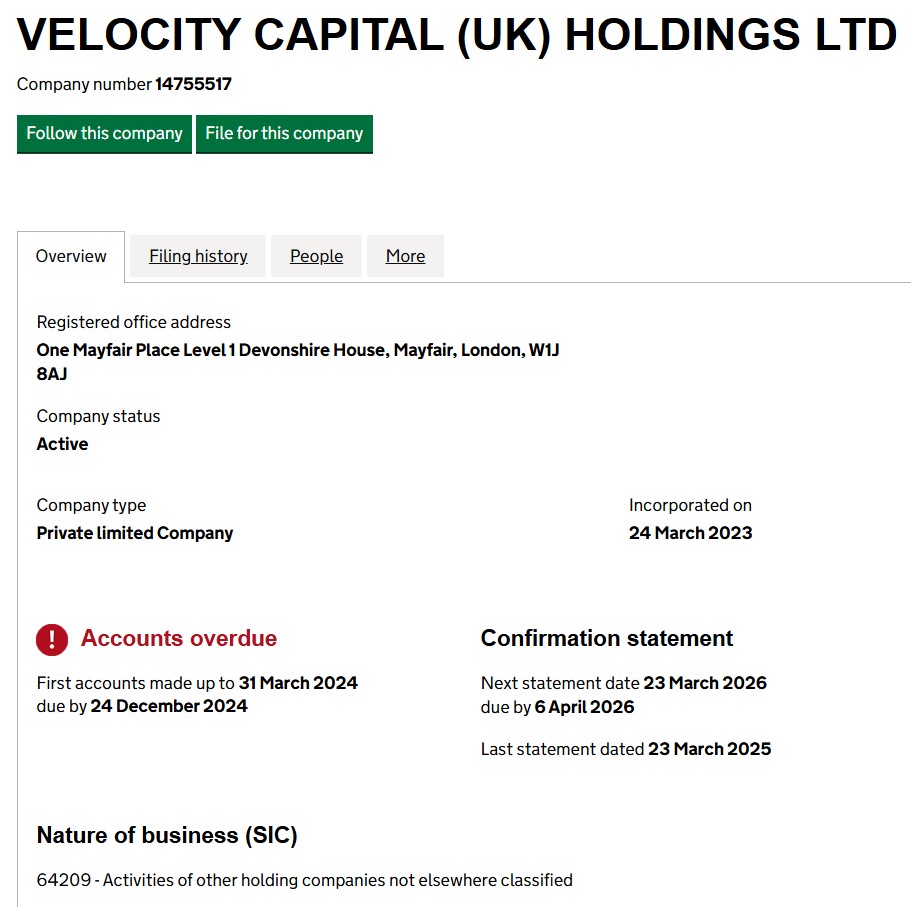The width and height of the screenshot is (911, 907).
Task: Click the Nature of business (SIC) heading
Action: coord(167,836)
